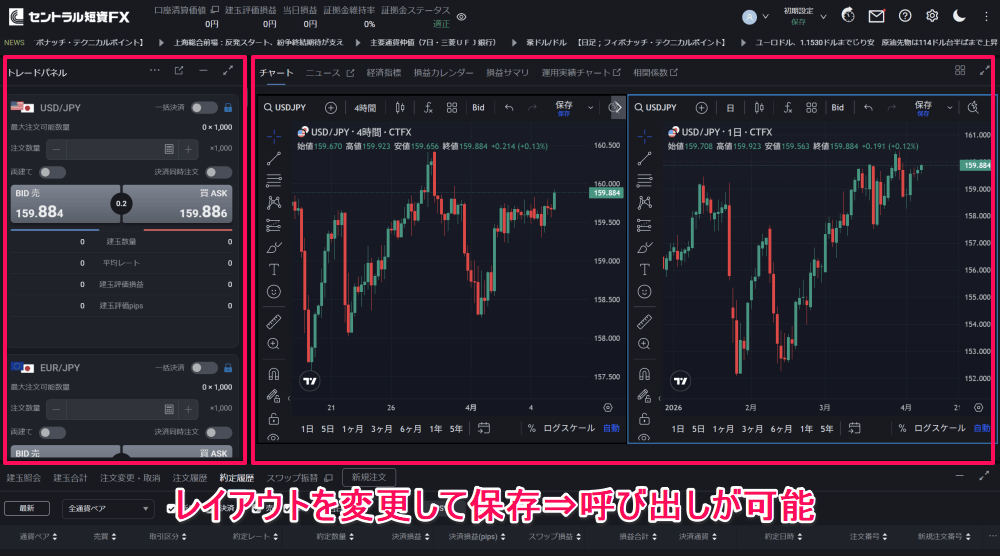
Task: Switch to the 損益サマリ tab
Action: pyautogui.click(x=508, y=73)
